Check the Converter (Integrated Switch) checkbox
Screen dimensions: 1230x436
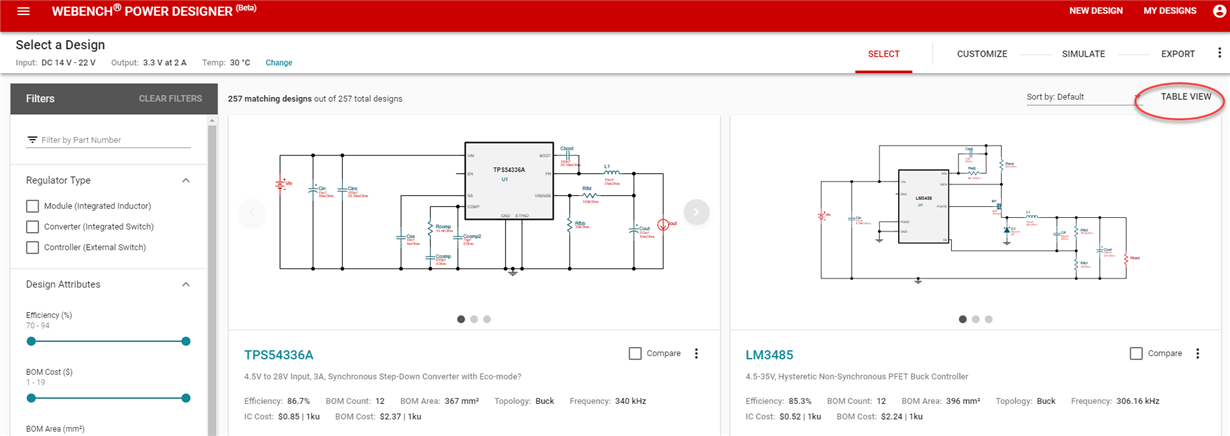pyautogui.click(x=32, y=226)
